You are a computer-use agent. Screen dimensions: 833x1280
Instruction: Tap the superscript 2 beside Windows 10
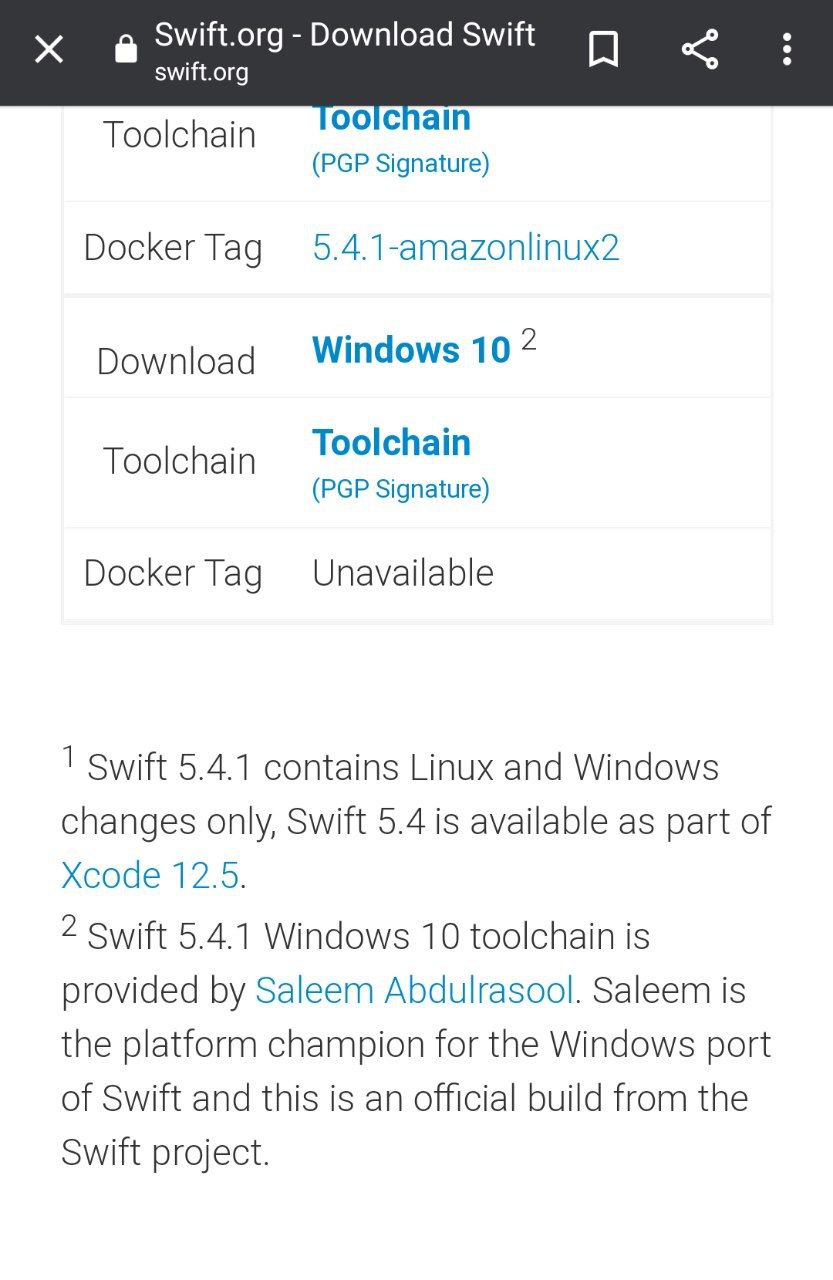click(529, 340)
